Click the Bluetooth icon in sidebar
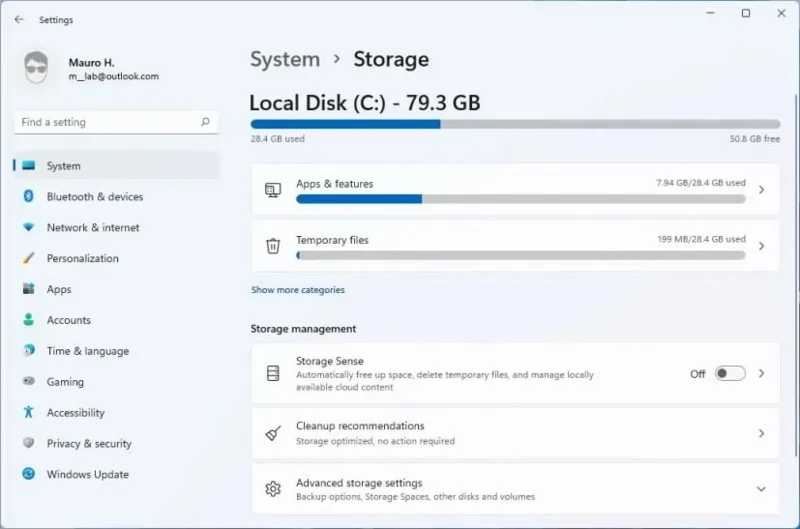Viewport: 800px width, 529px height. point(29,196)
